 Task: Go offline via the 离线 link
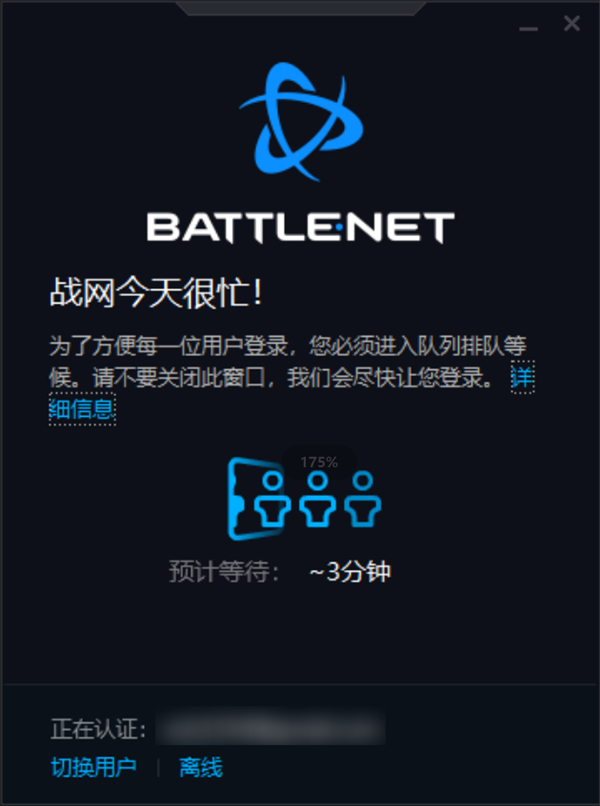point(201,767)
